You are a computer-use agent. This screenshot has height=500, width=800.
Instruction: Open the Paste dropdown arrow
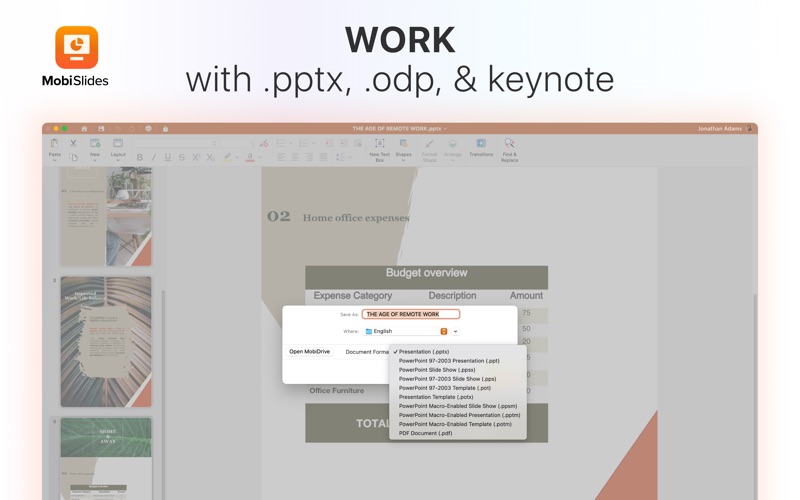coord(55,160)
